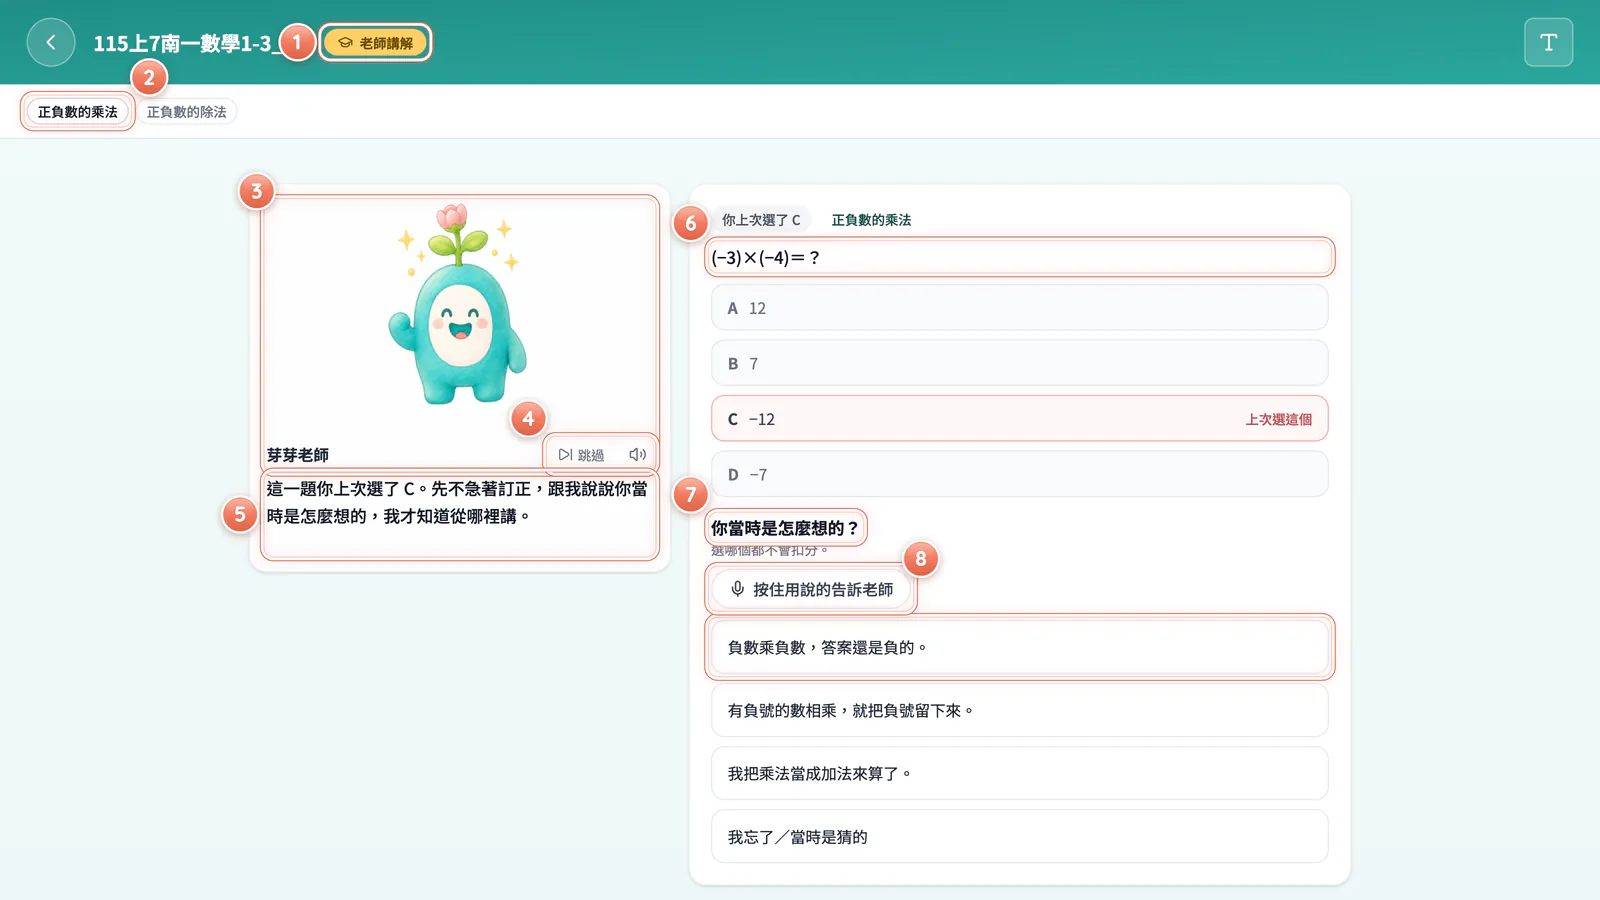Click the 正負數的乘法 topic label above question
1600x900 pixels.
tap(871, 220)
